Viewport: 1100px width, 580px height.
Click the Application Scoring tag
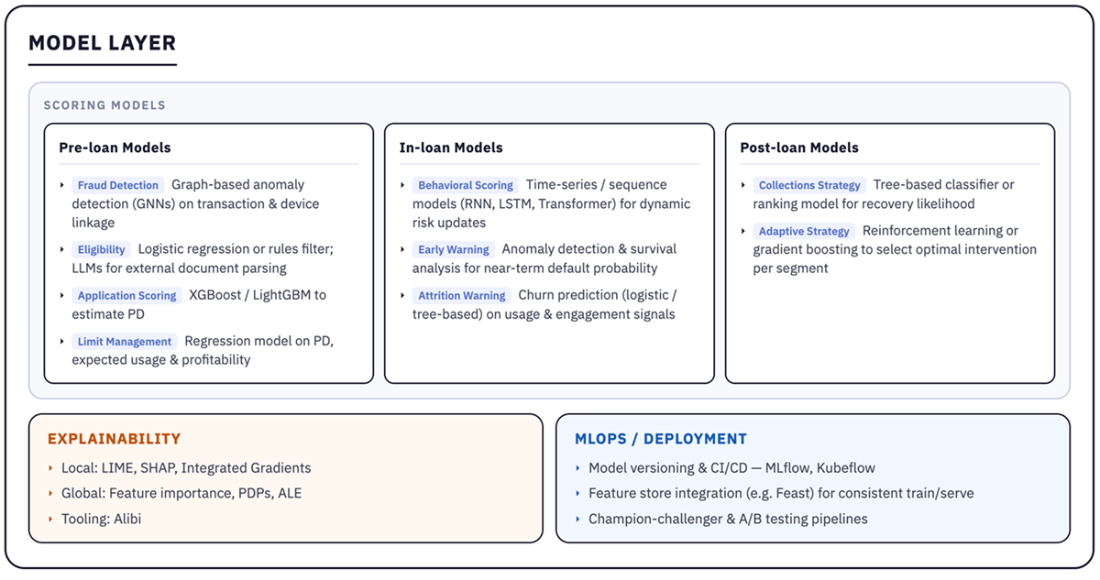tap(127, 296)
